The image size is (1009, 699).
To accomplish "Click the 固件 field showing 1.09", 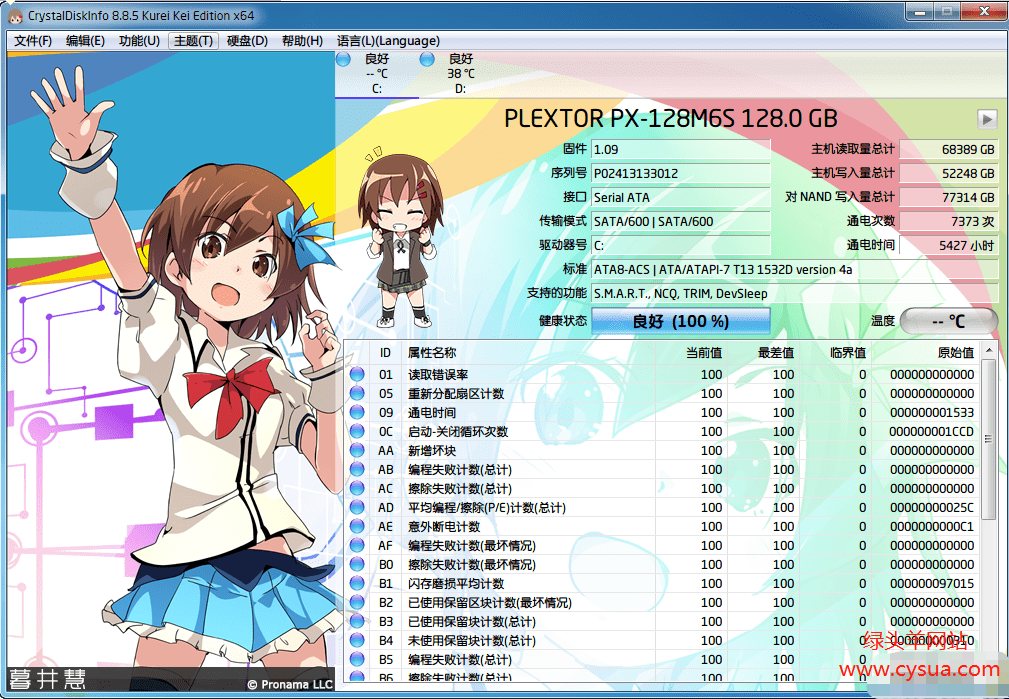I will [681, 149].
